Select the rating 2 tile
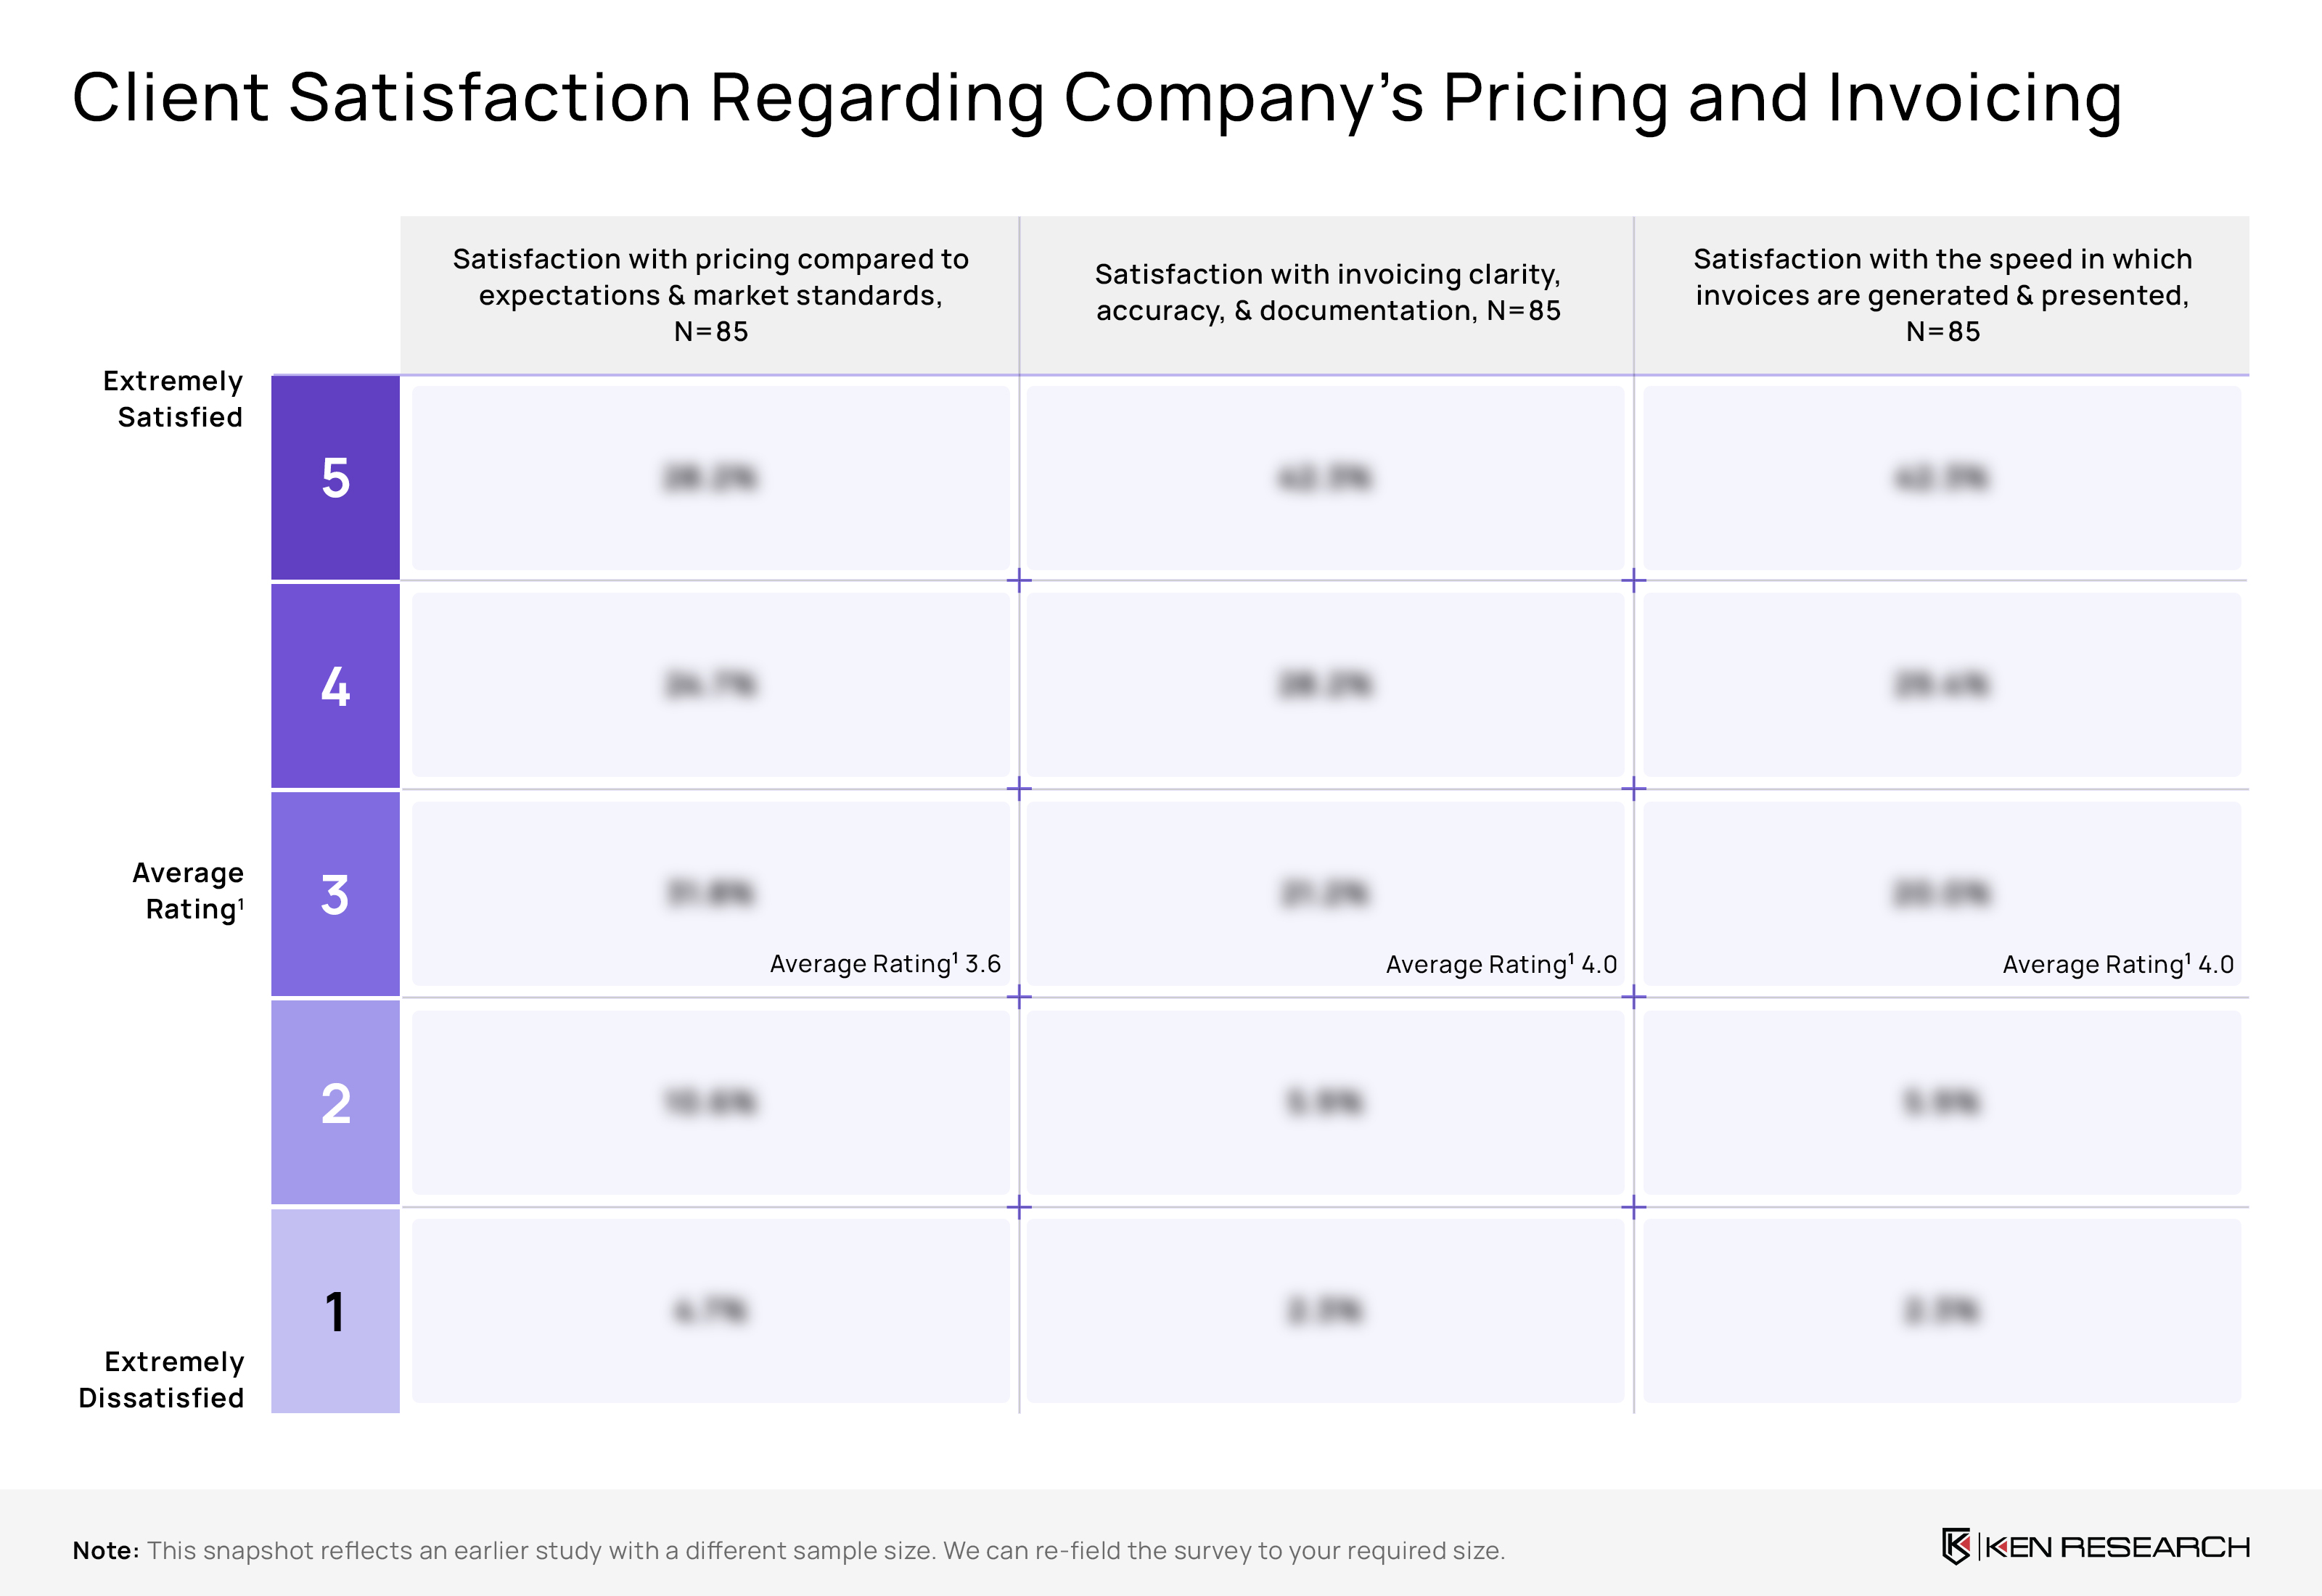 tap(335, 1103)
